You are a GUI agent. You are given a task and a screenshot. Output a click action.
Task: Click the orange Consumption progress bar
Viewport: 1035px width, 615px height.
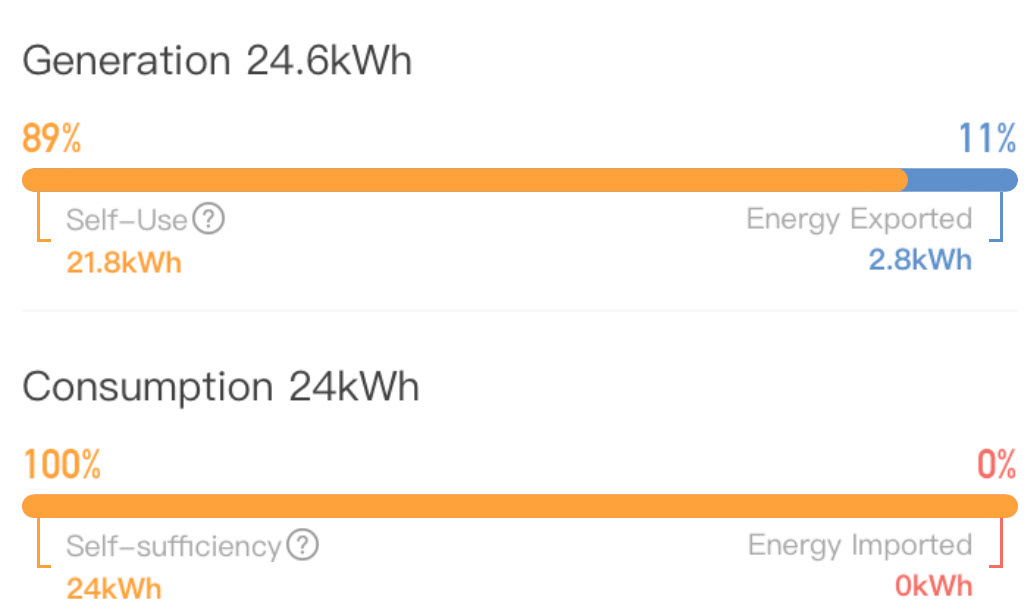click(519, 506)
